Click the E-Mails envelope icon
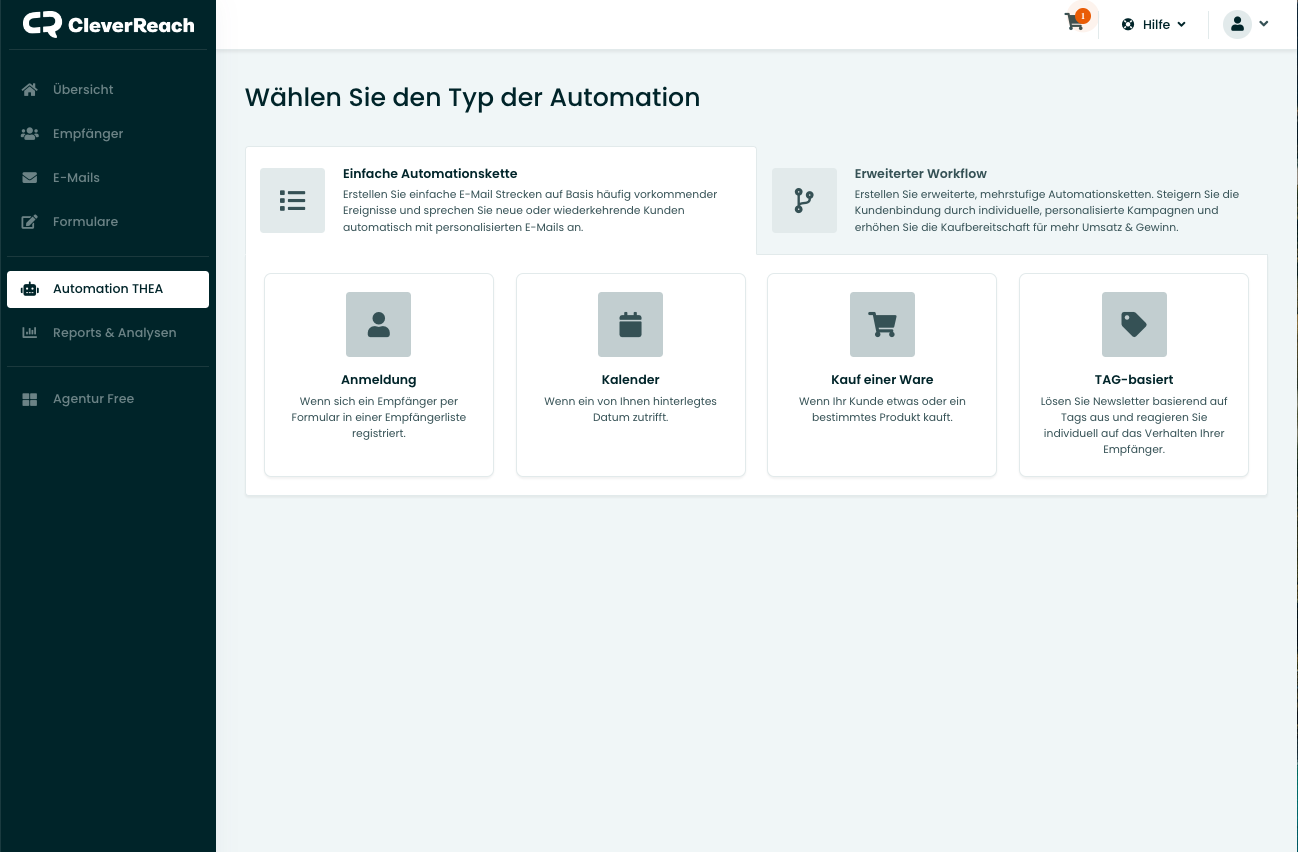Viewport: 1298px width, 852px height. click(30, 178)
